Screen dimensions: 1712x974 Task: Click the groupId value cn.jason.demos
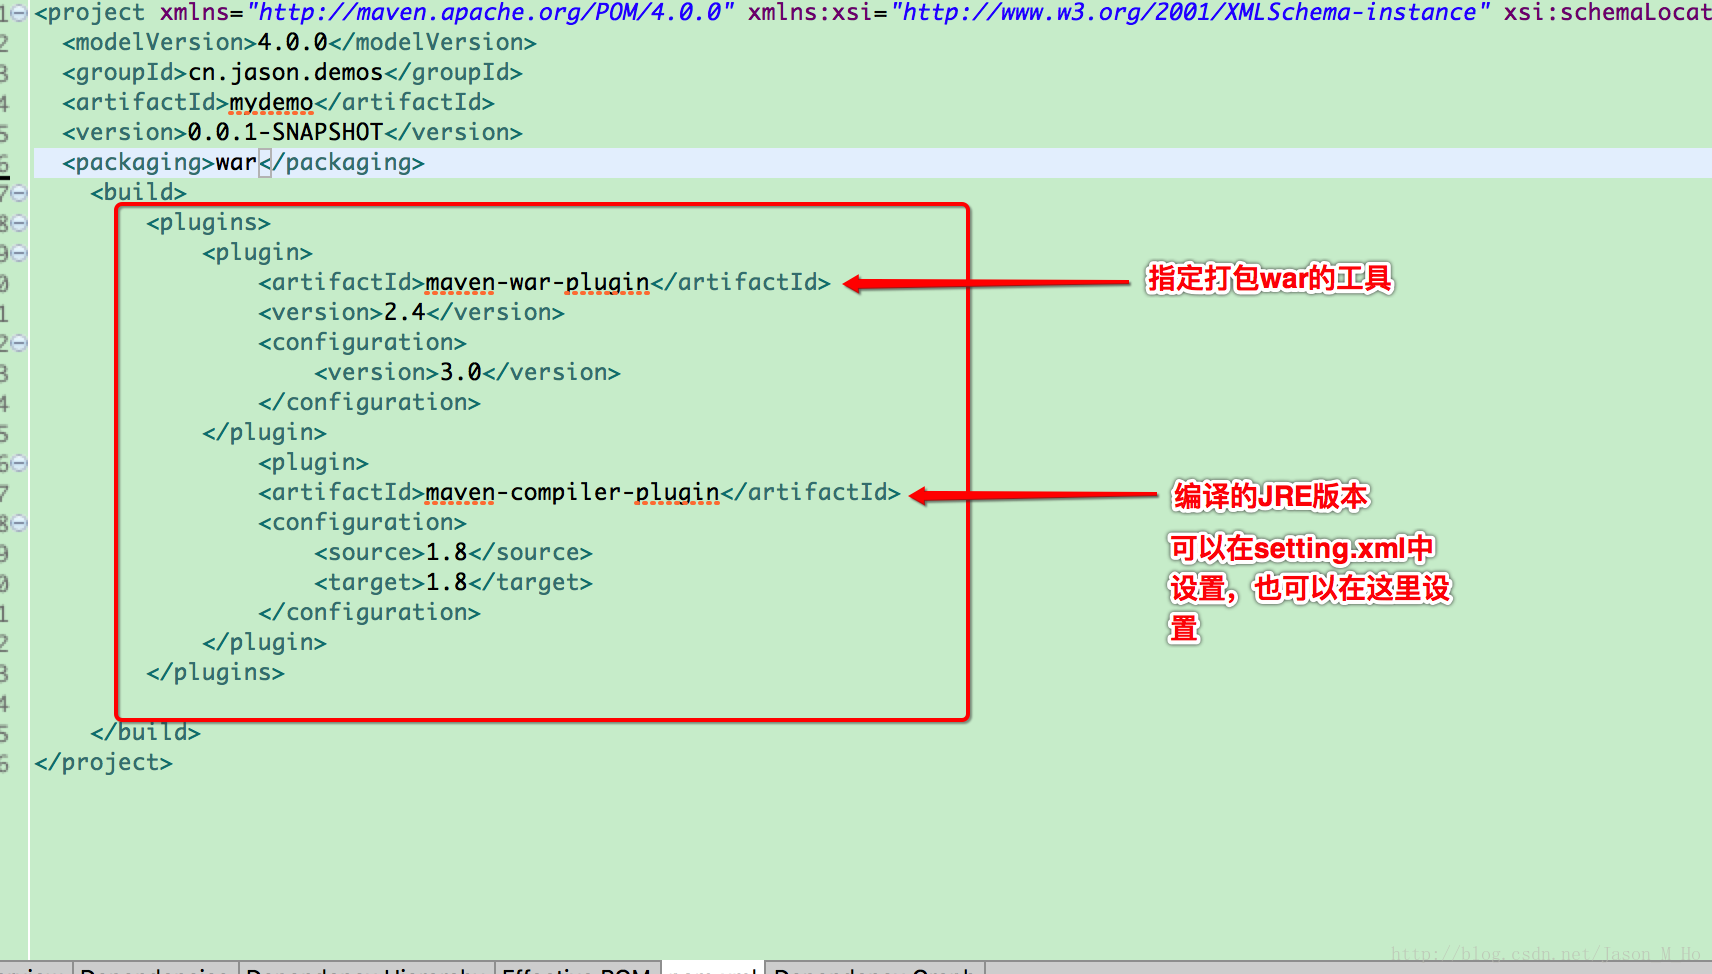tap(286, 73)
